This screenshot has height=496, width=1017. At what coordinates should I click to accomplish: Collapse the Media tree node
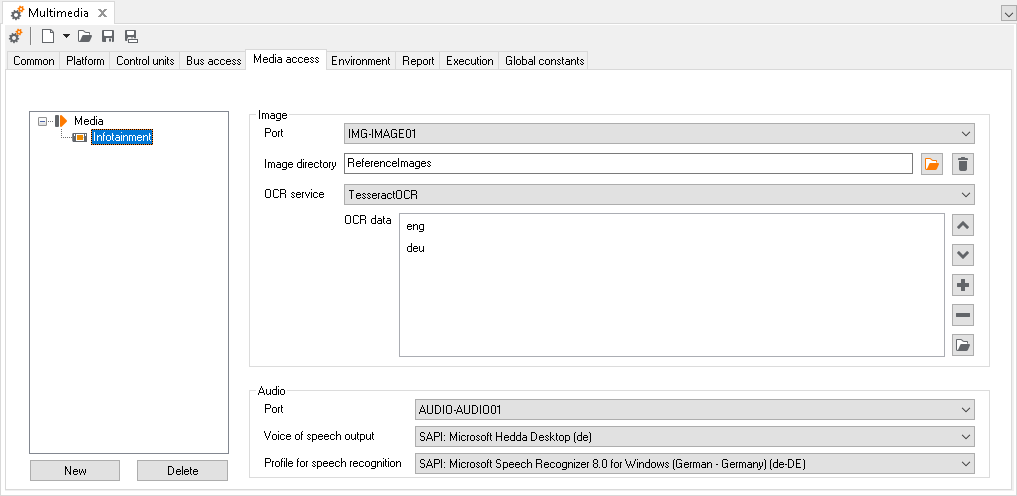(x=43, y=121)
